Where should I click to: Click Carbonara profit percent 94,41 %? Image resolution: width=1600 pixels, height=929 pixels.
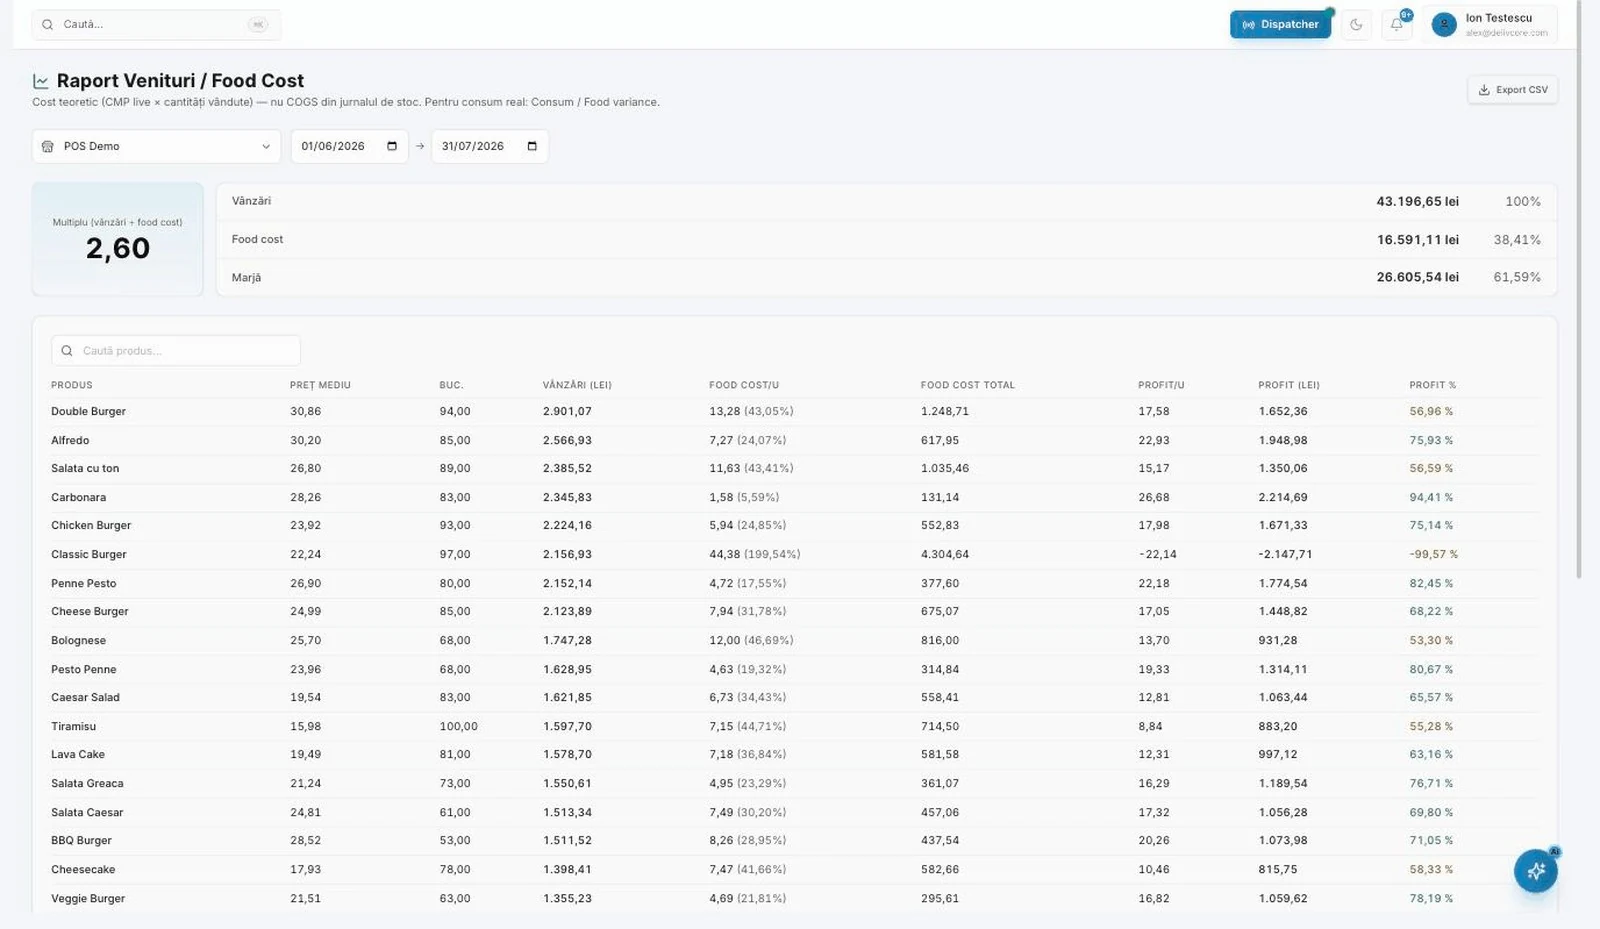pyautogui.click(x=1431, y=497)
